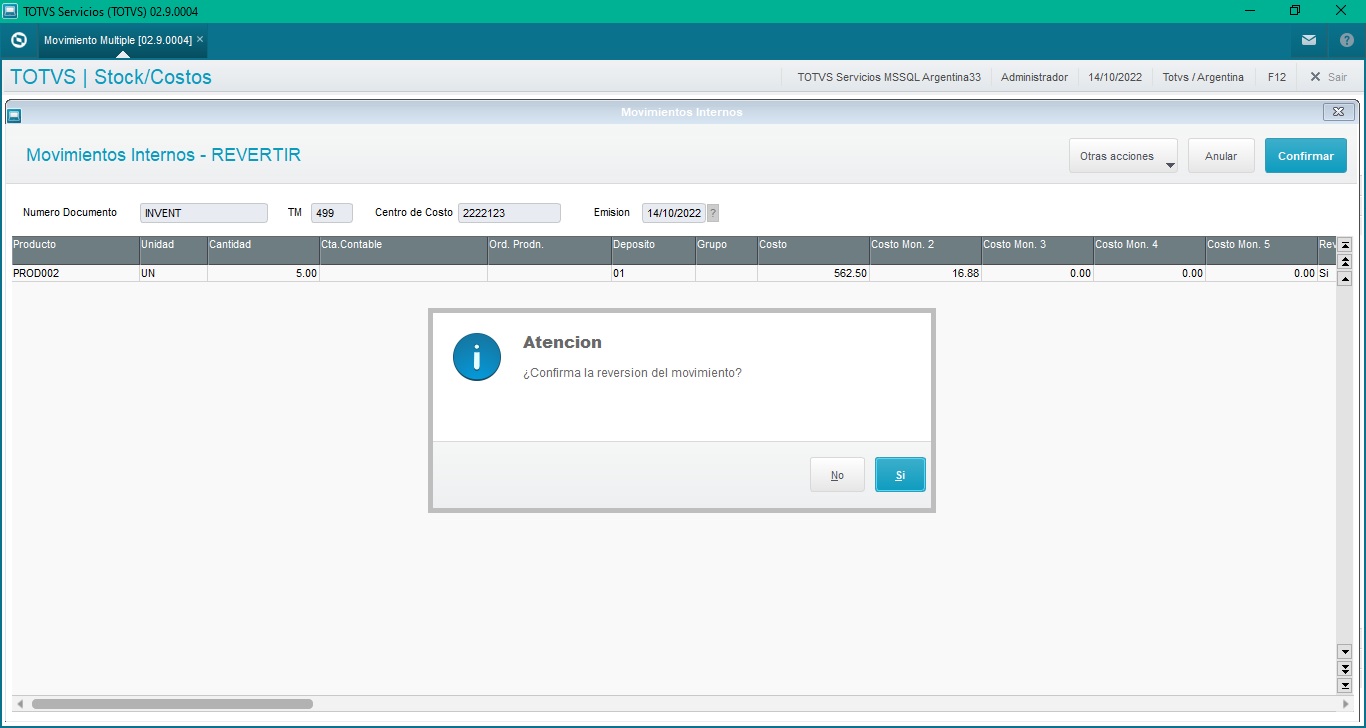Click the Sair exit button
This screenshot has width=1366, height=728.
[x=1329, y=77]
